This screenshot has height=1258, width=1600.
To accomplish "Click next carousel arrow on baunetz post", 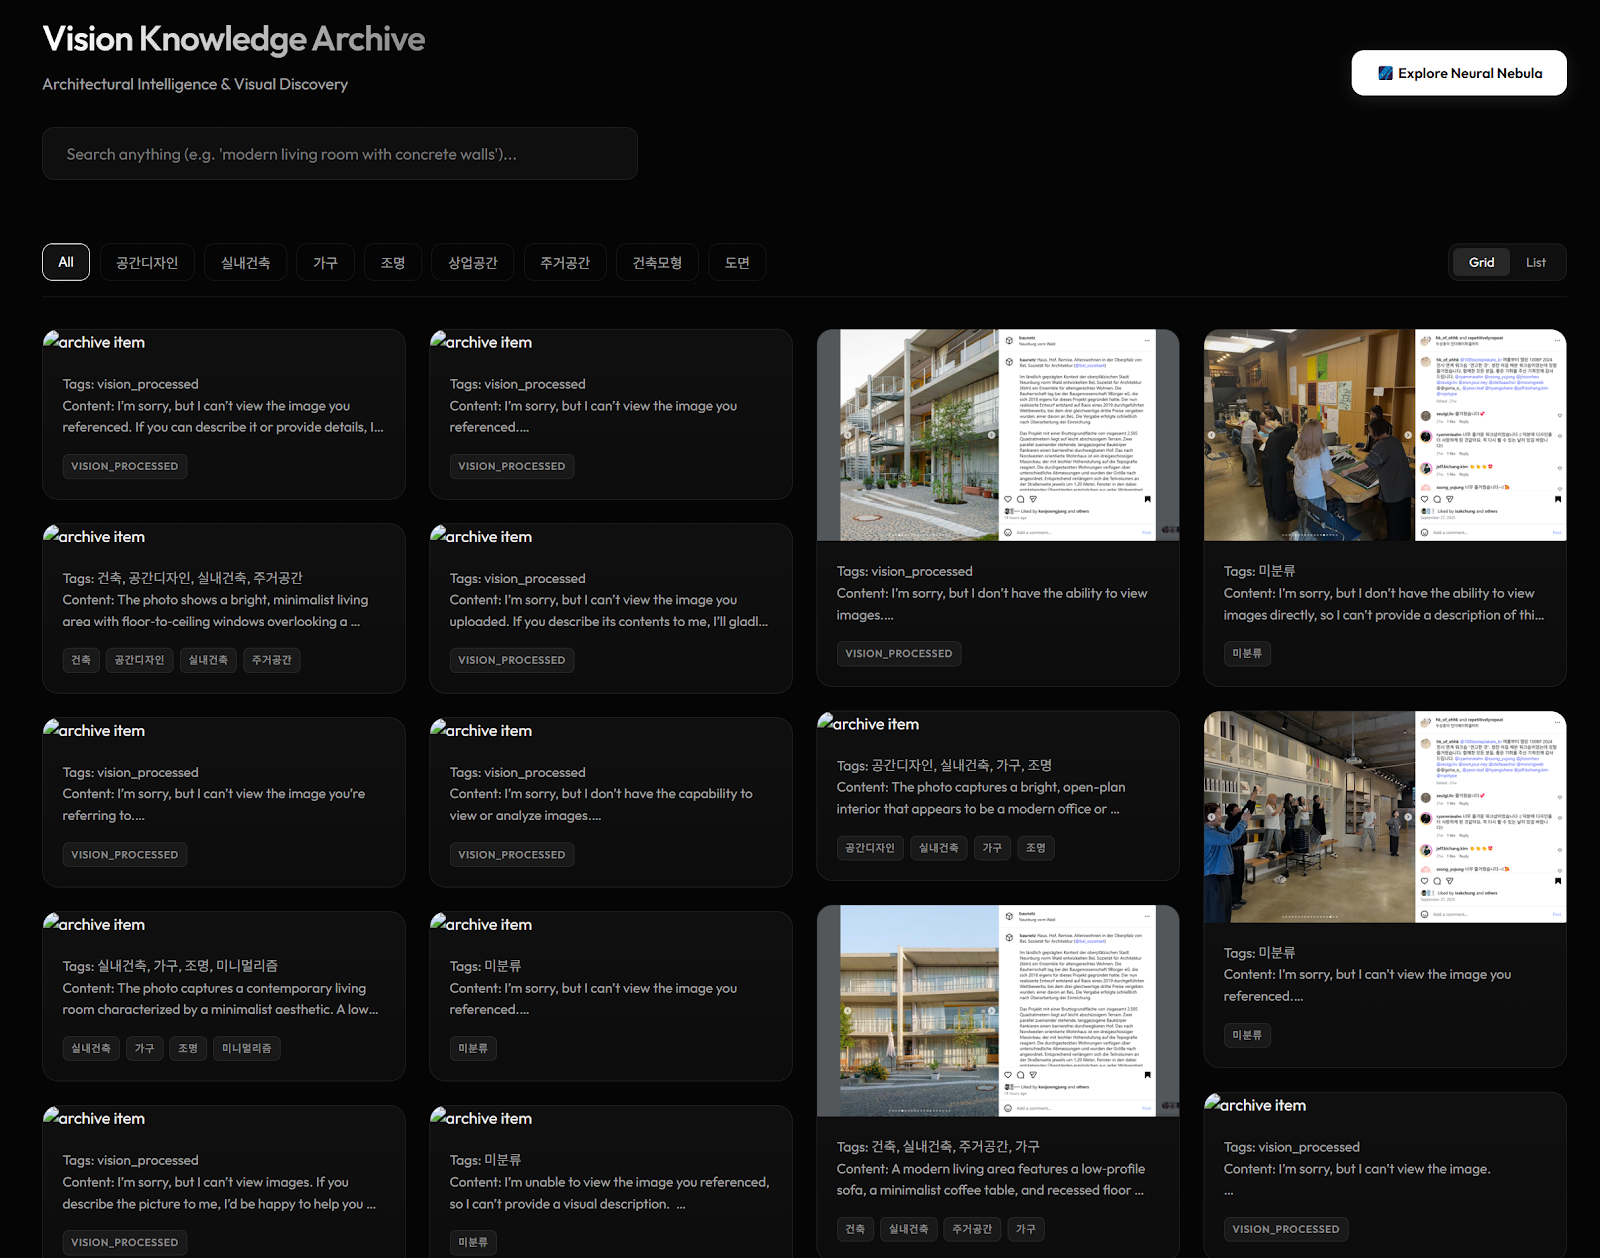I will (x=992, y=435).
